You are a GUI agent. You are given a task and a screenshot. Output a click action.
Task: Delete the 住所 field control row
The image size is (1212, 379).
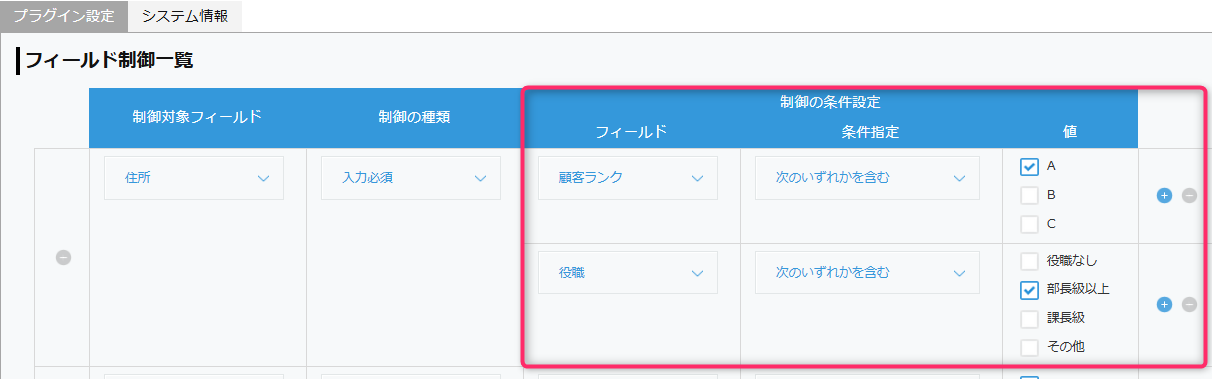(x=63, y=257)
